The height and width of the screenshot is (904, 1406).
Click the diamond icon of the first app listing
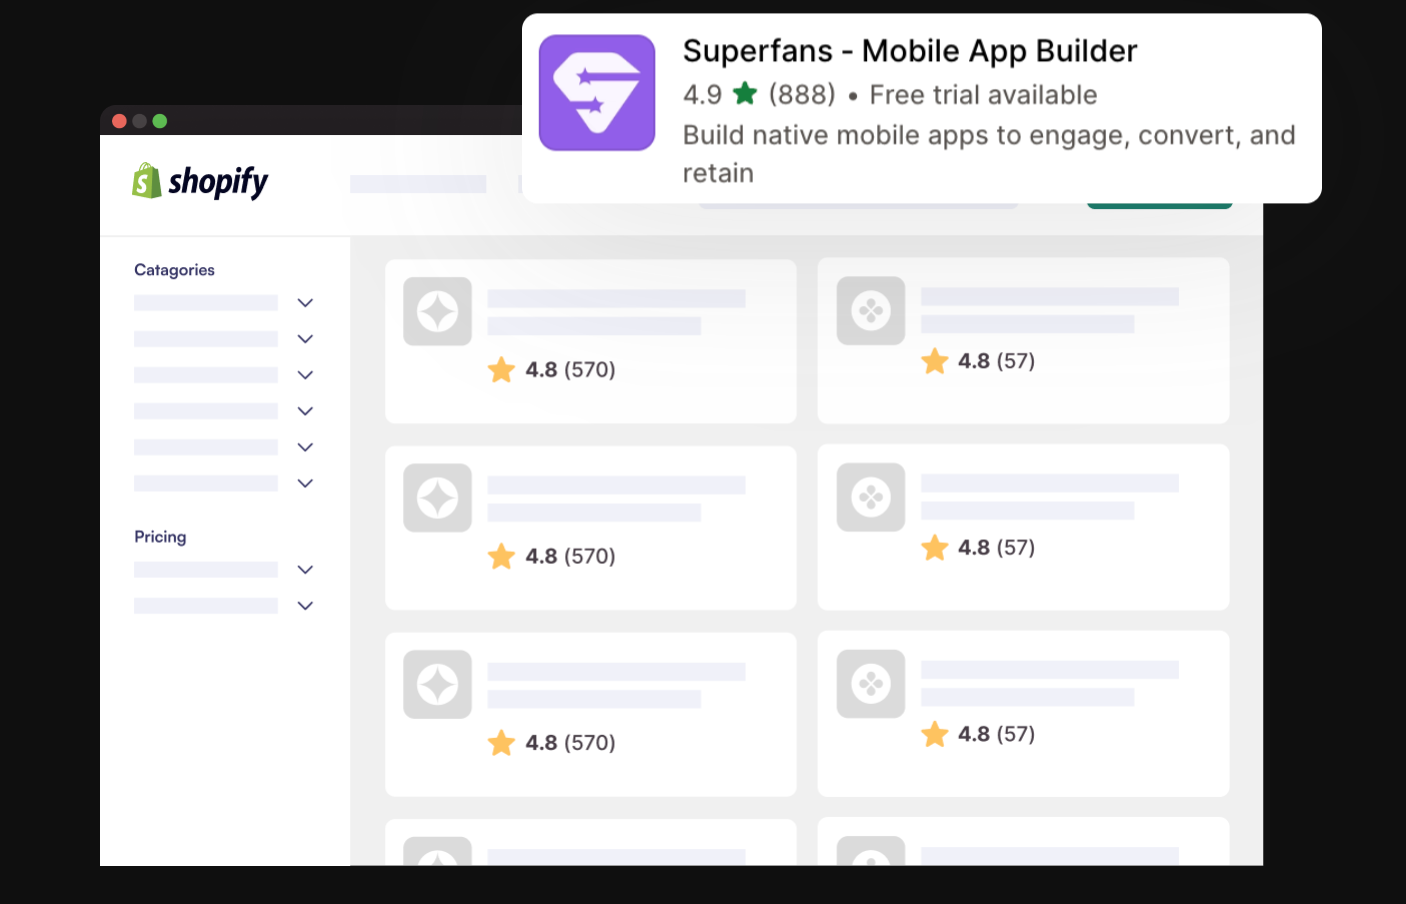pos(437,311)
